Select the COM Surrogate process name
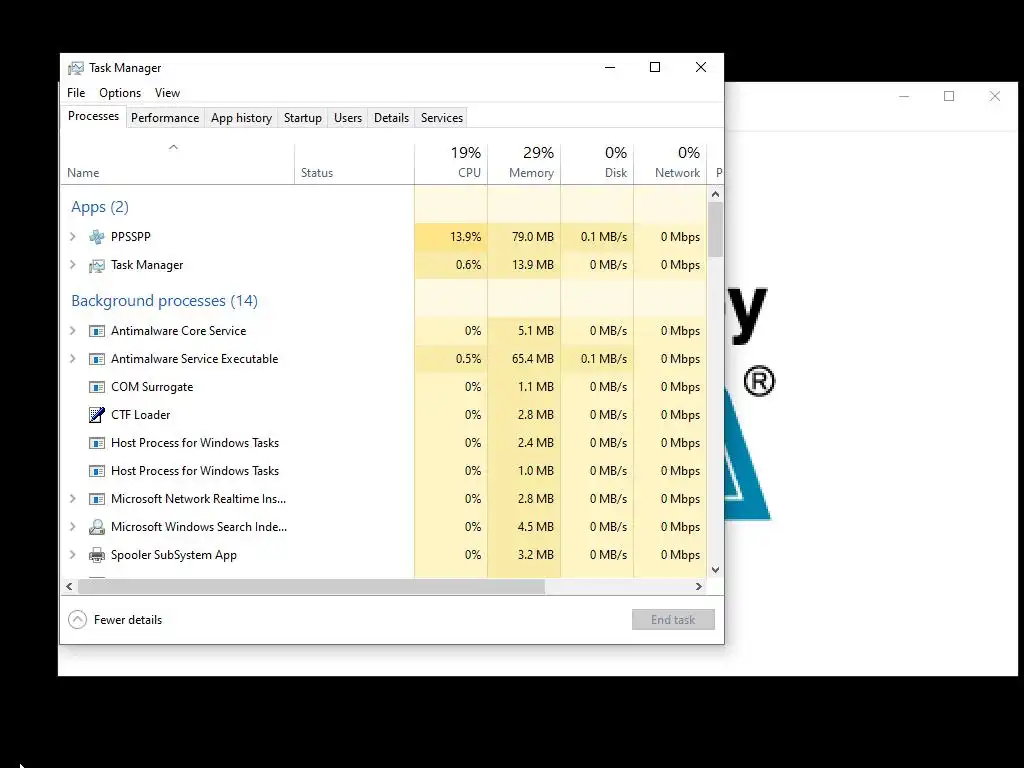Screen dimensions: 1024x768 (152, 387)
